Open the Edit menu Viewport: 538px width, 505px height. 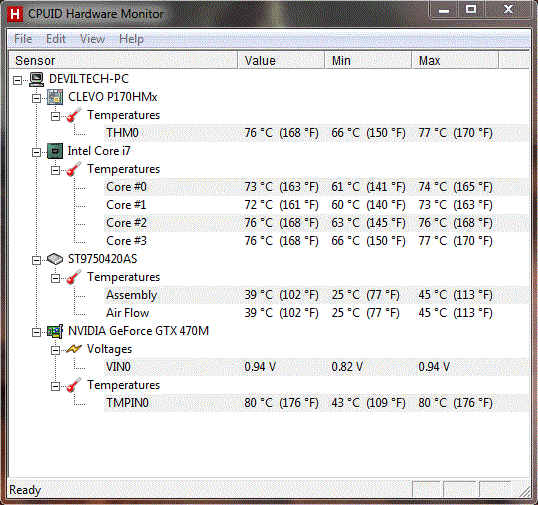click(56, 39)
